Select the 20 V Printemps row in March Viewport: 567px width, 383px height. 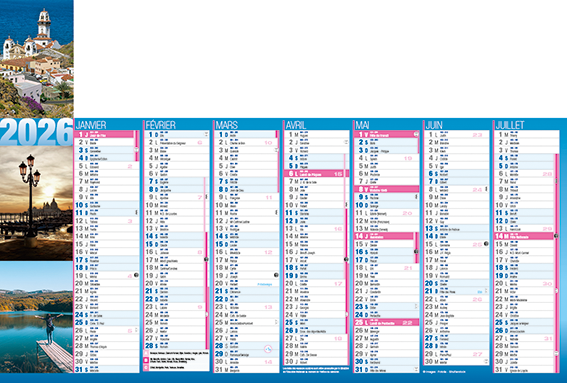point(247,283)
